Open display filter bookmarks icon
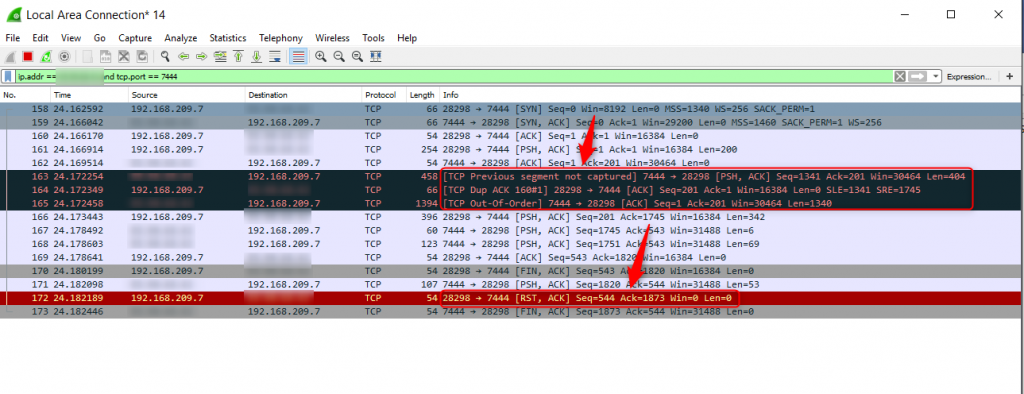The image size is (1024, 394). [x=8, y=76]
